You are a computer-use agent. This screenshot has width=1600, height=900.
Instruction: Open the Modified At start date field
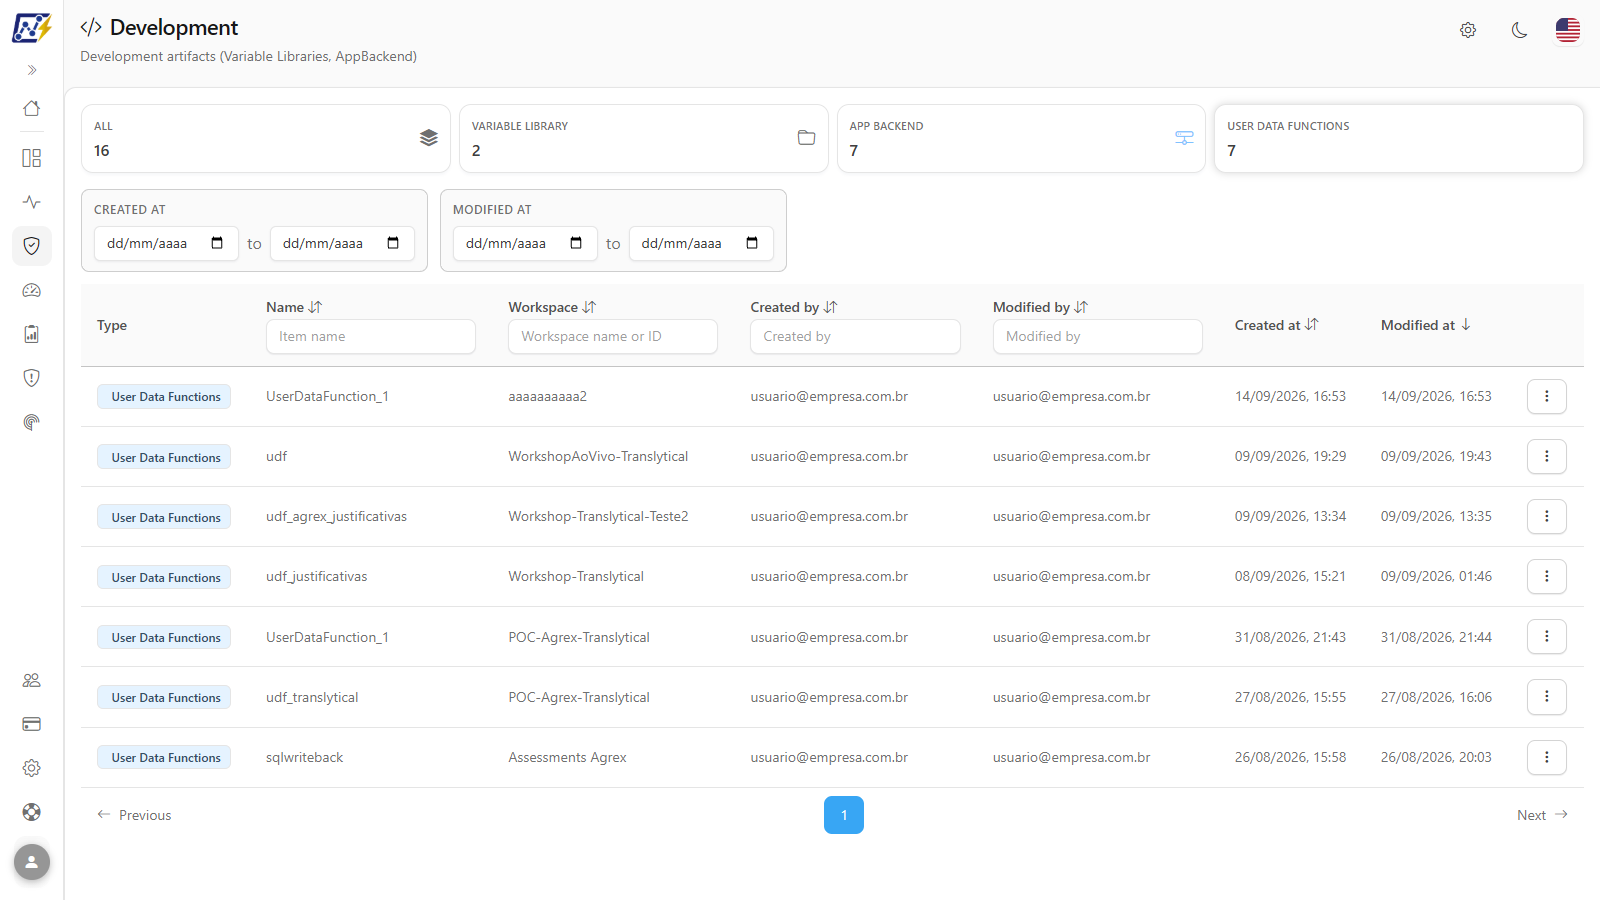point(525,243)
